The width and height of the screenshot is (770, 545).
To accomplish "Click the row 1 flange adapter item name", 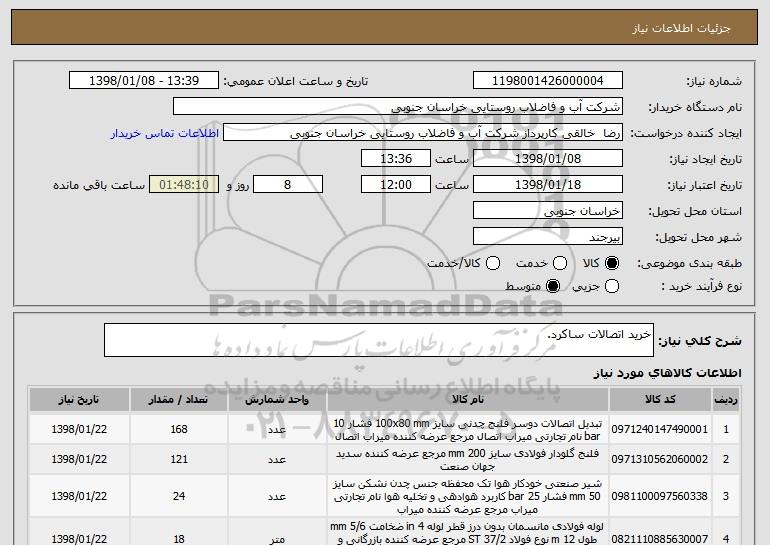I will [x=468, y=430].
